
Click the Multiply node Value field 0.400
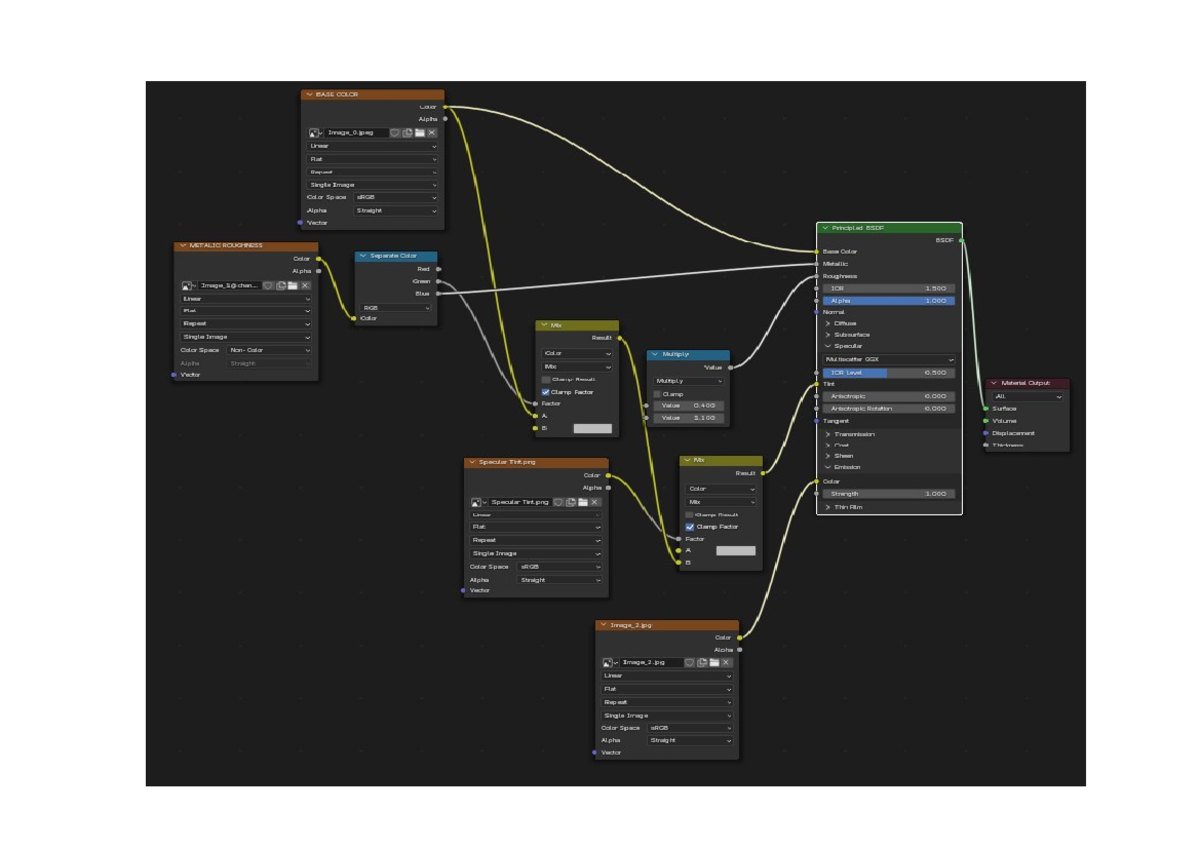[689, 405]
